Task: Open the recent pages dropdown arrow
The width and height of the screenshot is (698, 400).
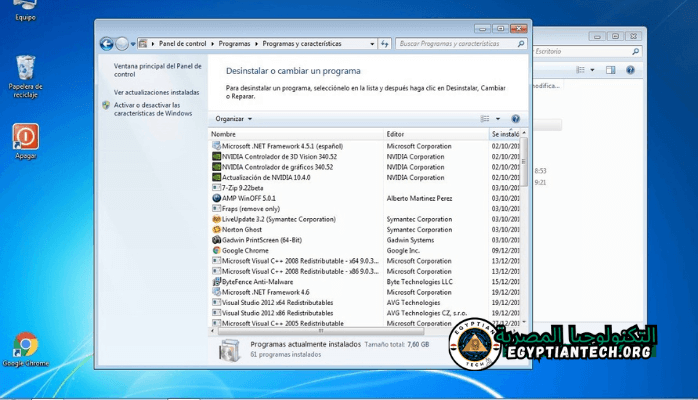Action: click(x=133, y=44)
